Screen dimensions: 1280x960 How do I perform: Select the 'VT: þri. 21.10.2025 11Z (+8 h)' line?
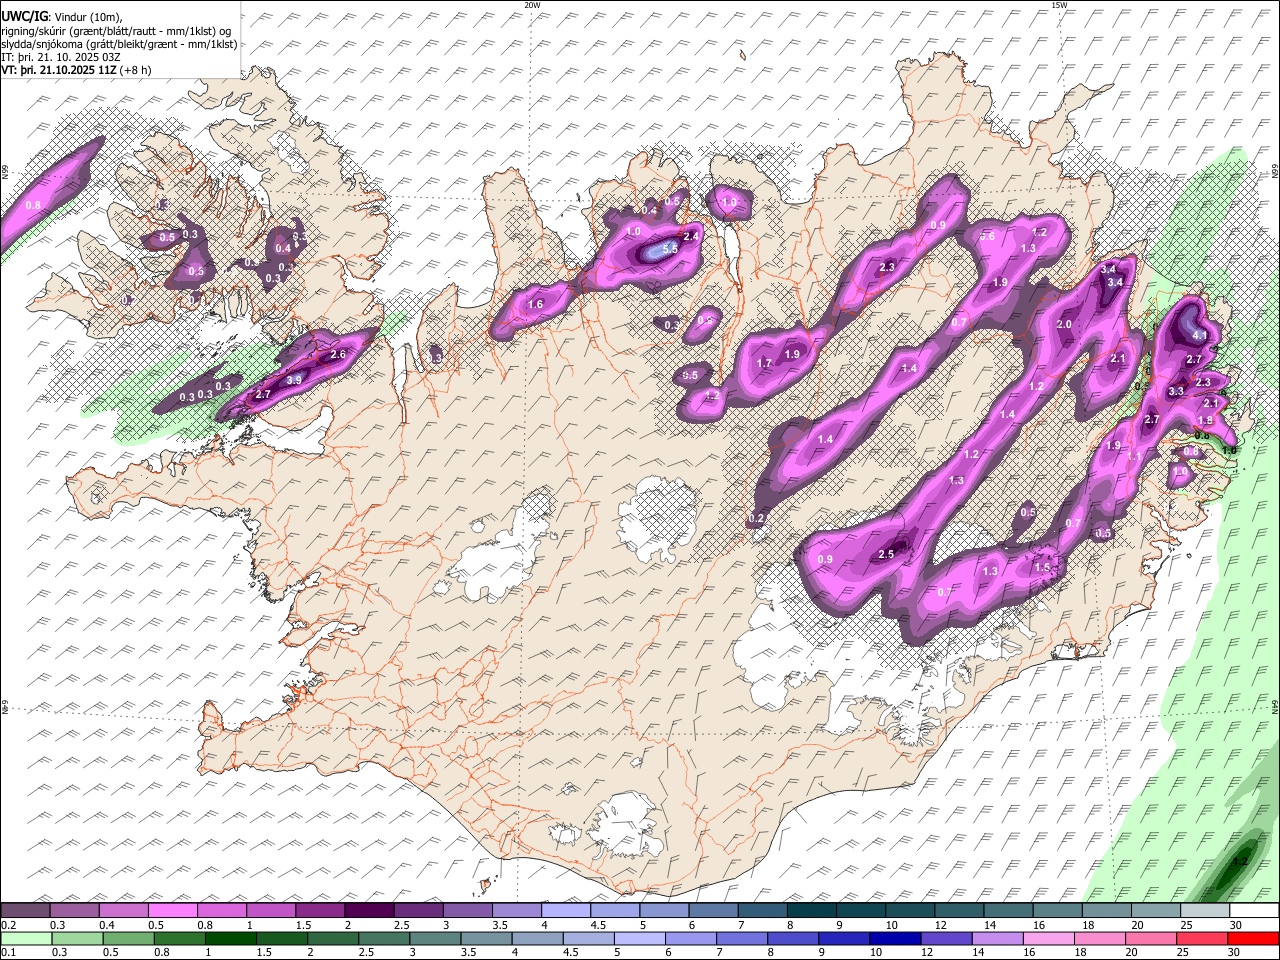pos(76,70)
